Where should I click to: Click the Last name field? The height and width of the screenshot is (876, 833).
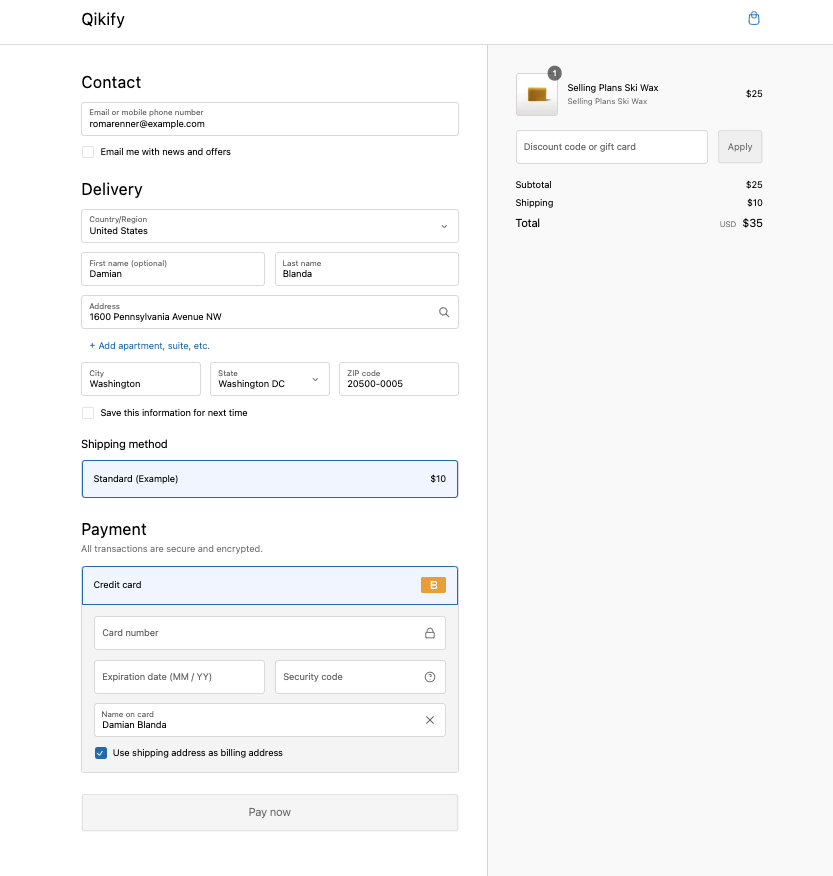point(366,269)
